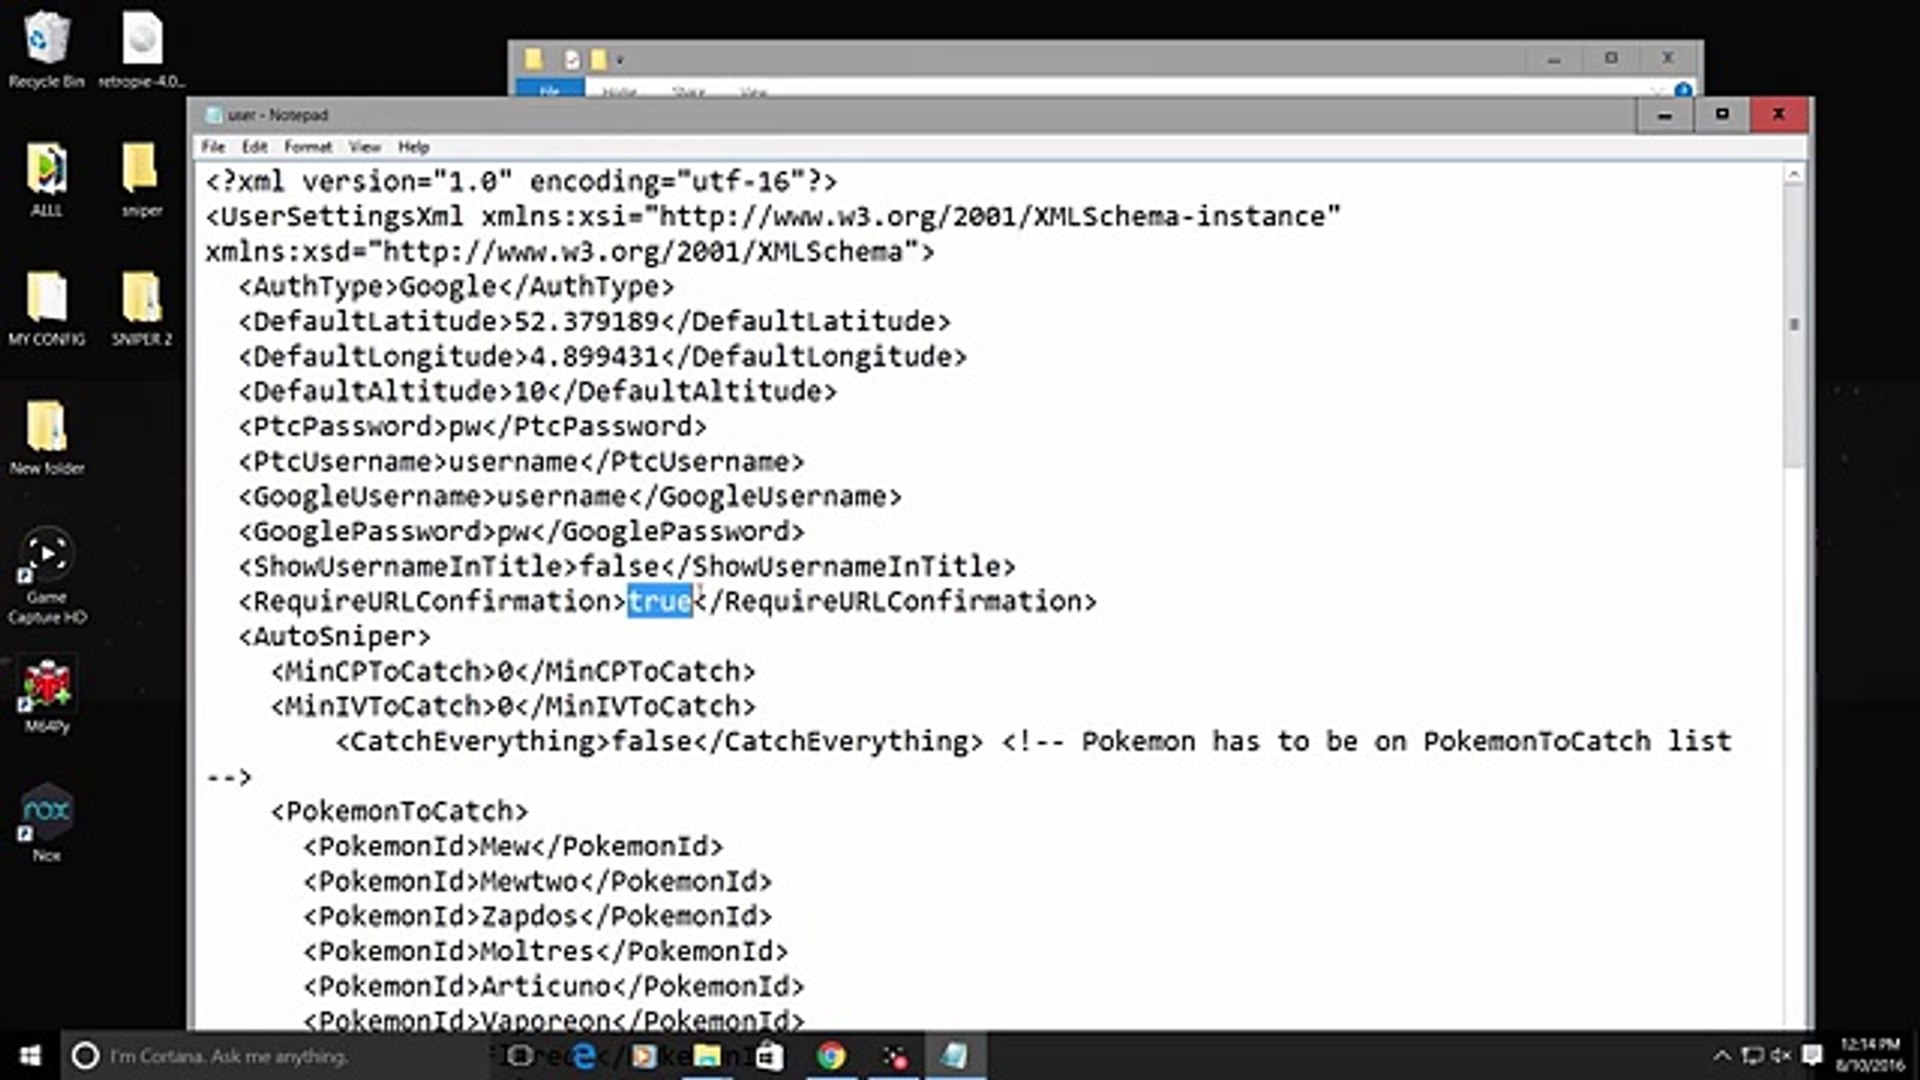Open the taskbar clock showing 12:14 PM

pyautogui.click(x=1869, y=1055)
